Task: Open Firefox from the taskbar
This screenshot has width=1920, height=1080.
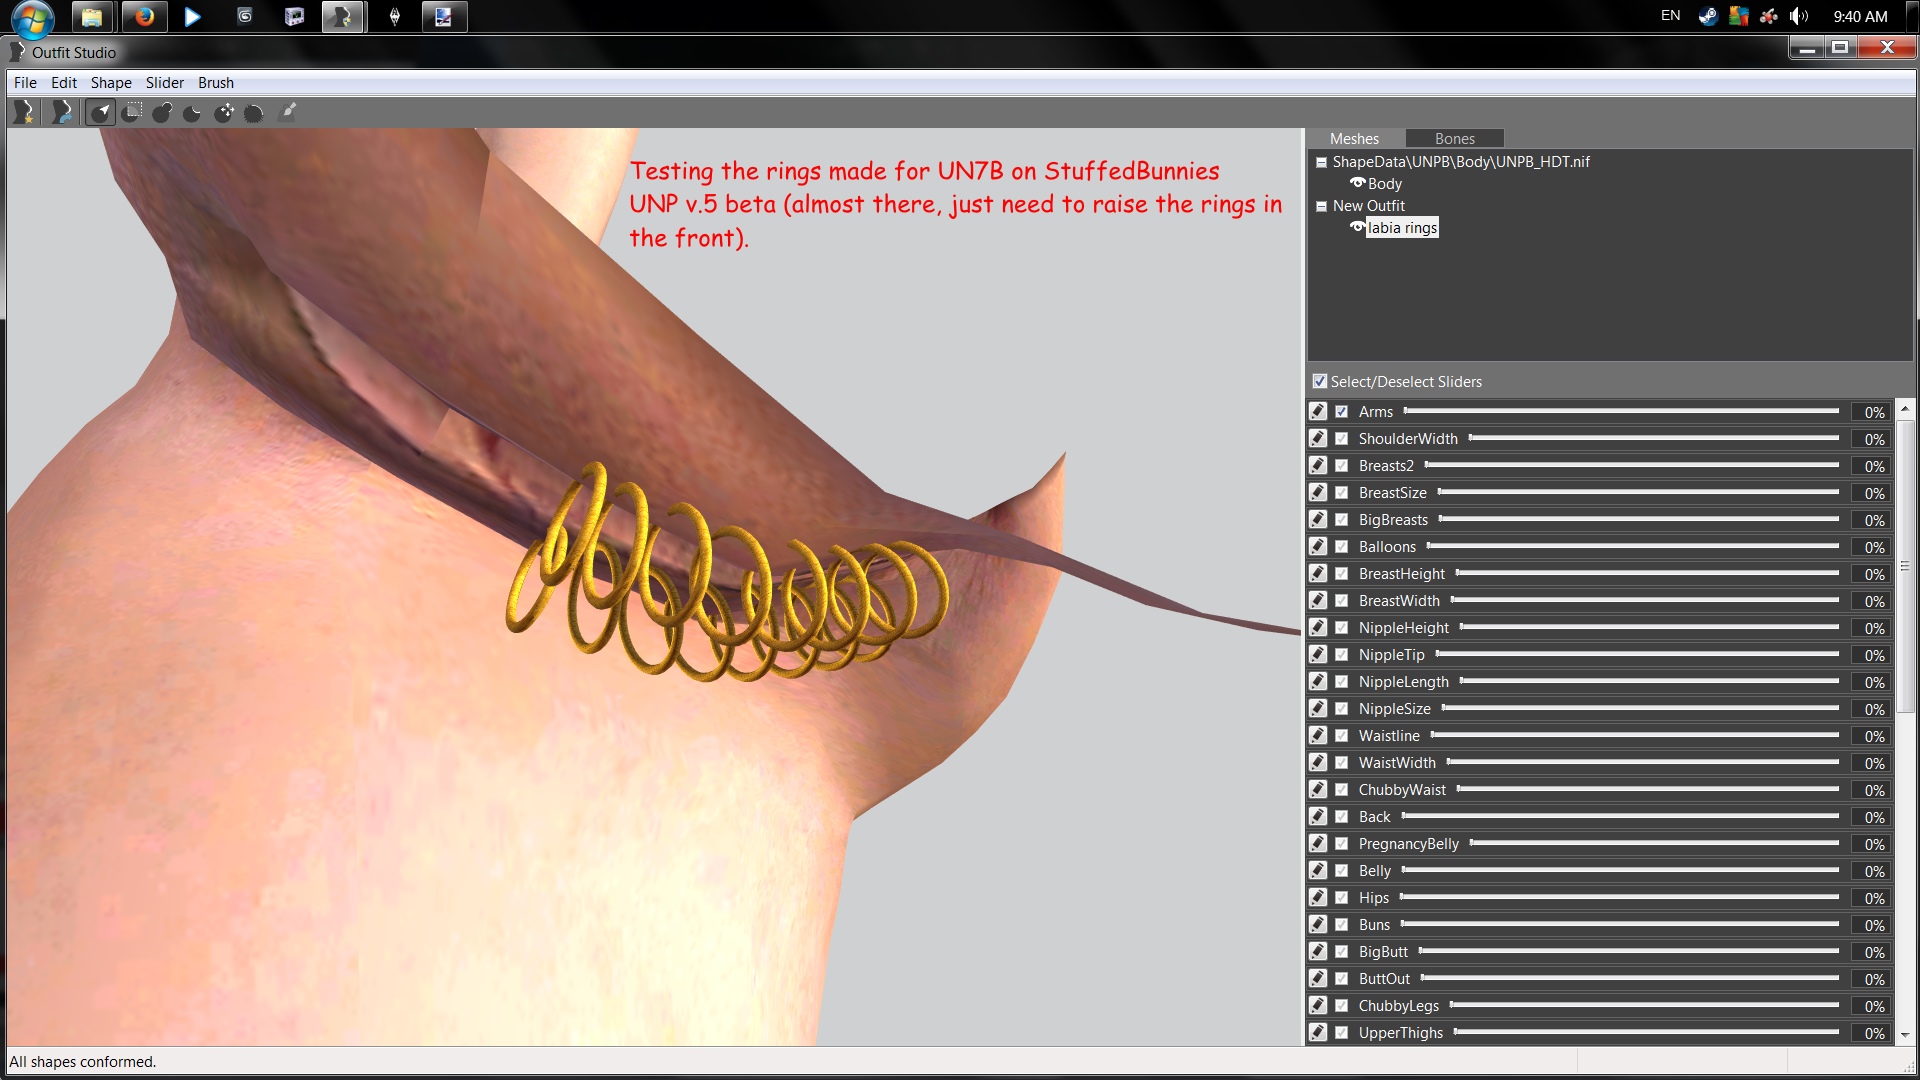Action: click(144, 17)
